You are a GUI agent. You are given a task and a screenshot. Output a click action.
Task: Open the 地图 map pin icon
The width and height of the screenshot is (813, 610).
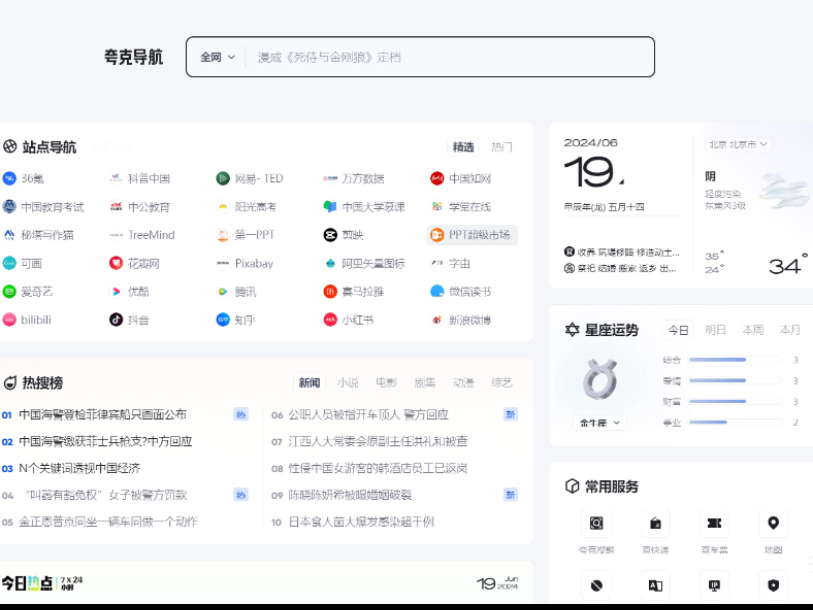773,523
